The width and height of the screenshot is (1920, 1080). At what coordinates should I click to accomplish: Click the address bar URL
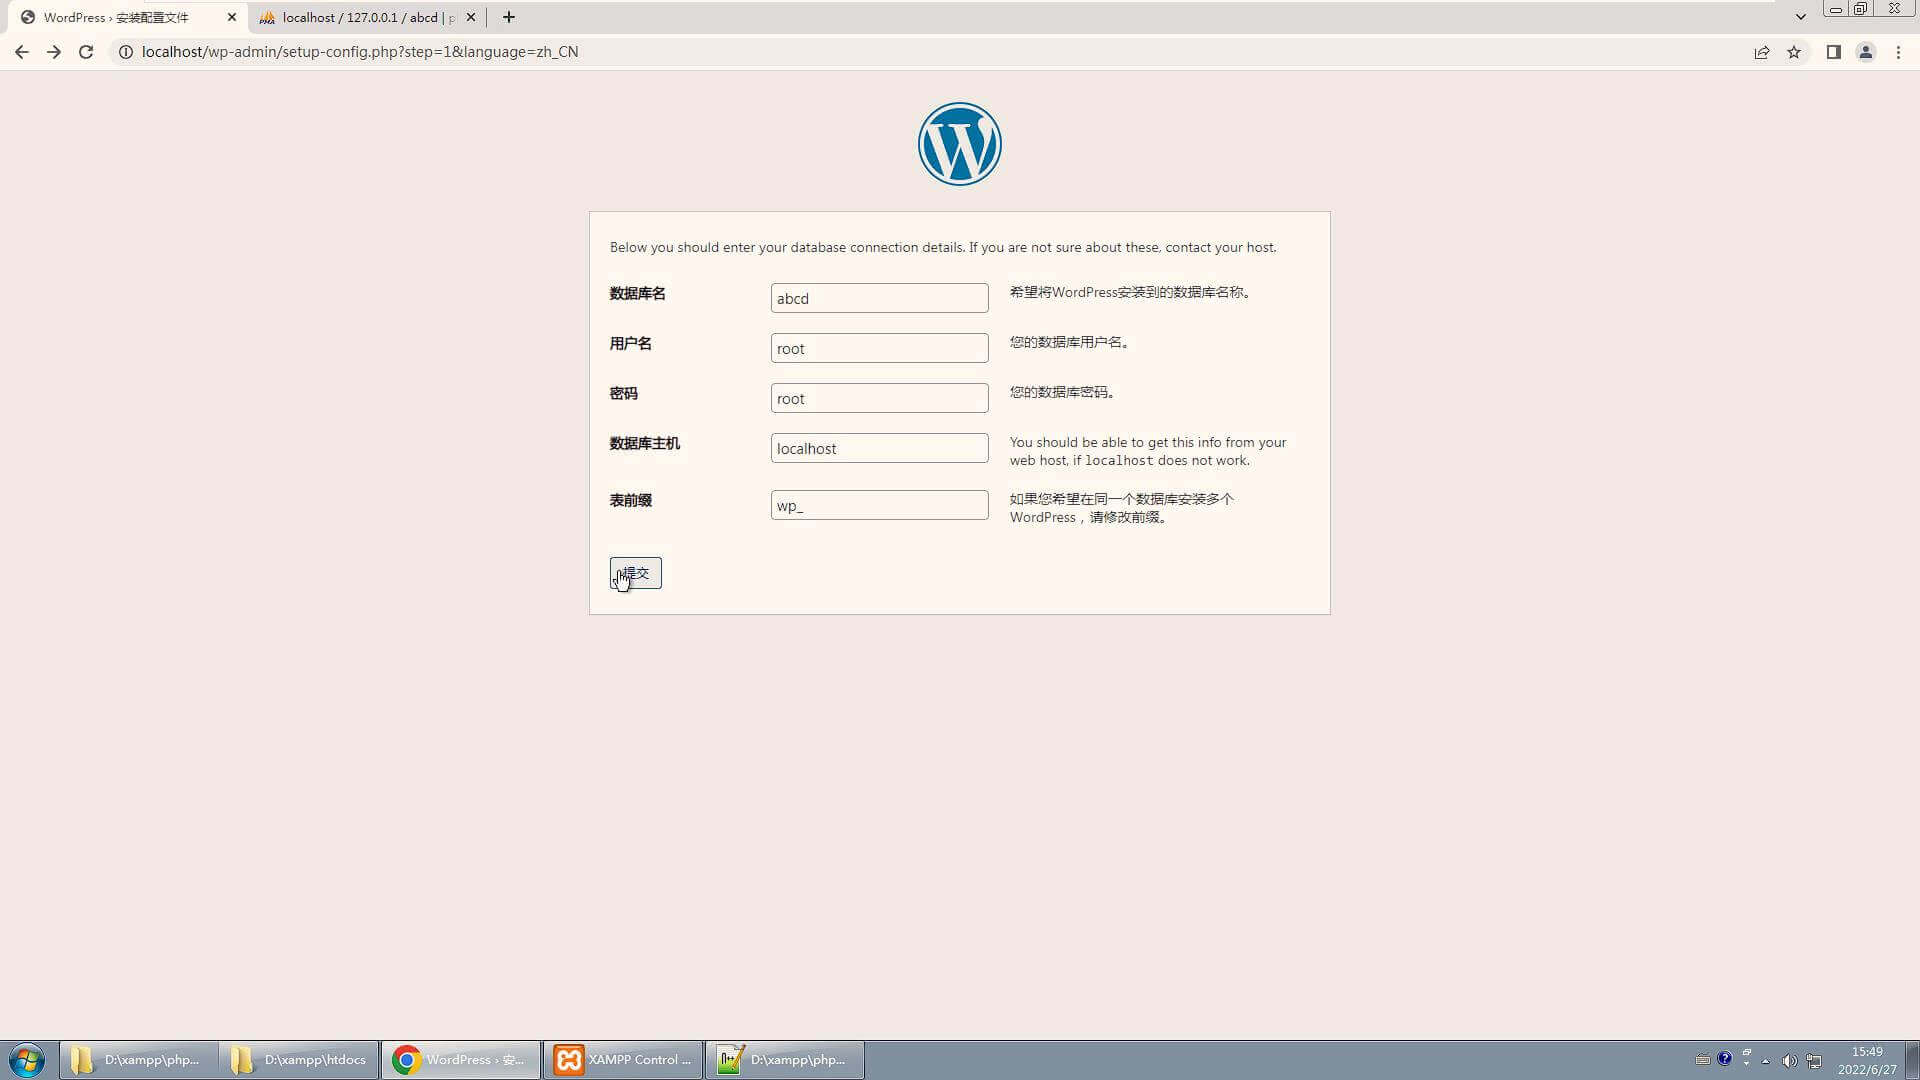[x=360, y=52]
